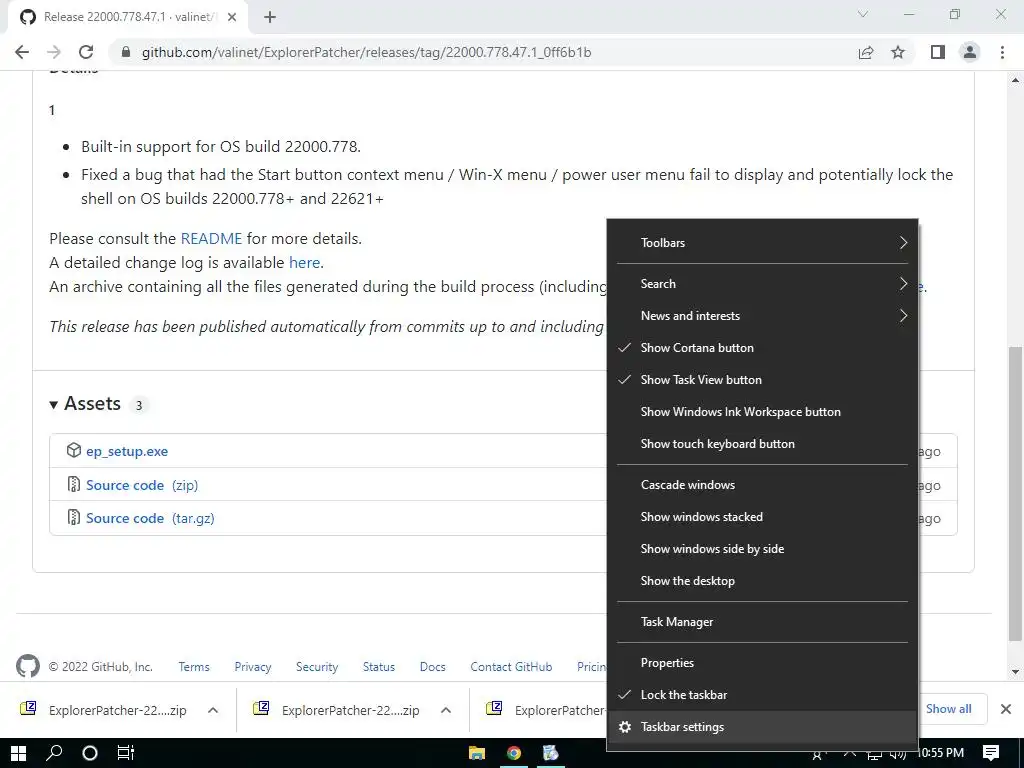Image resolution: width=1024 pixels, height=768 pixels.
Task: Open Properties from the context menu
Action: [762, 662]
